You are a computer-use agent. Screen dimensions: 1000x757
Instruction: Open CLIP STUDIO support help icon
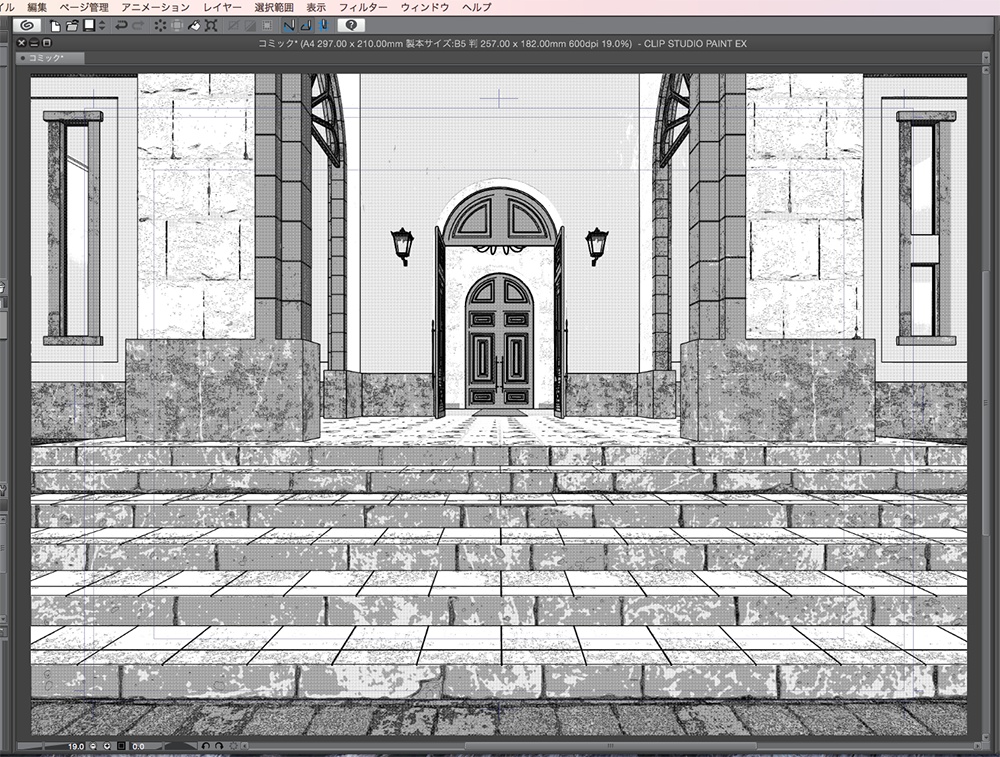click(x=351, y=26)
